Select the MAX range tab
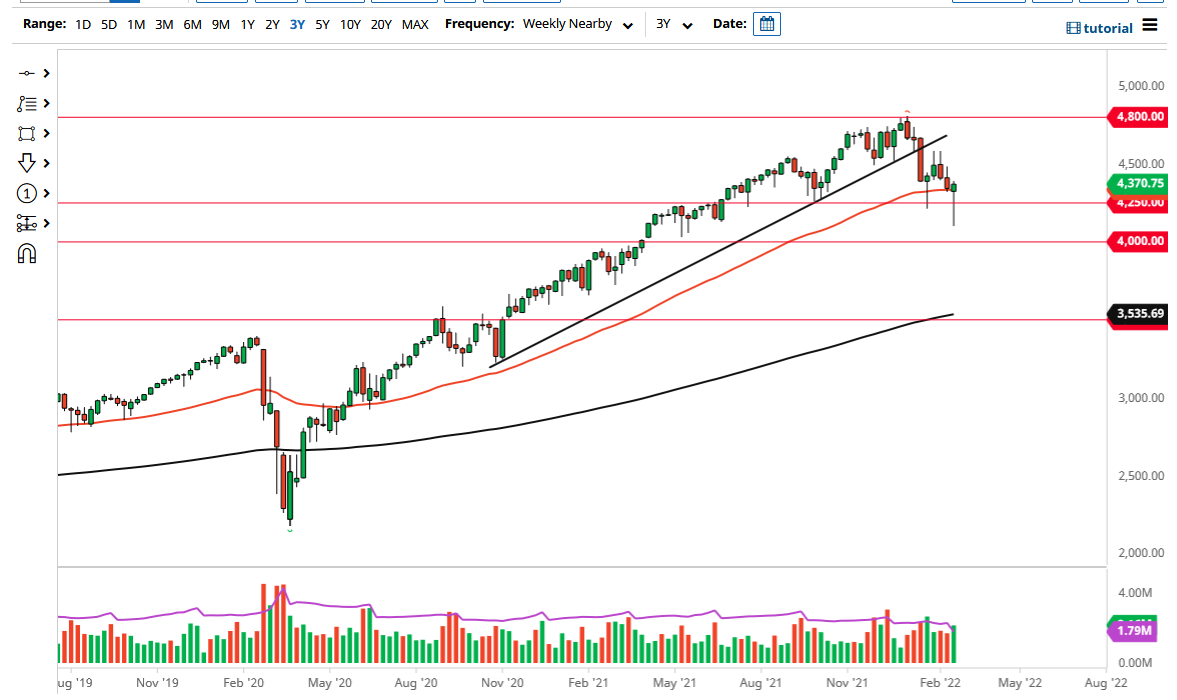This screenshot has width=1177, height=700. tap(415, 24)
